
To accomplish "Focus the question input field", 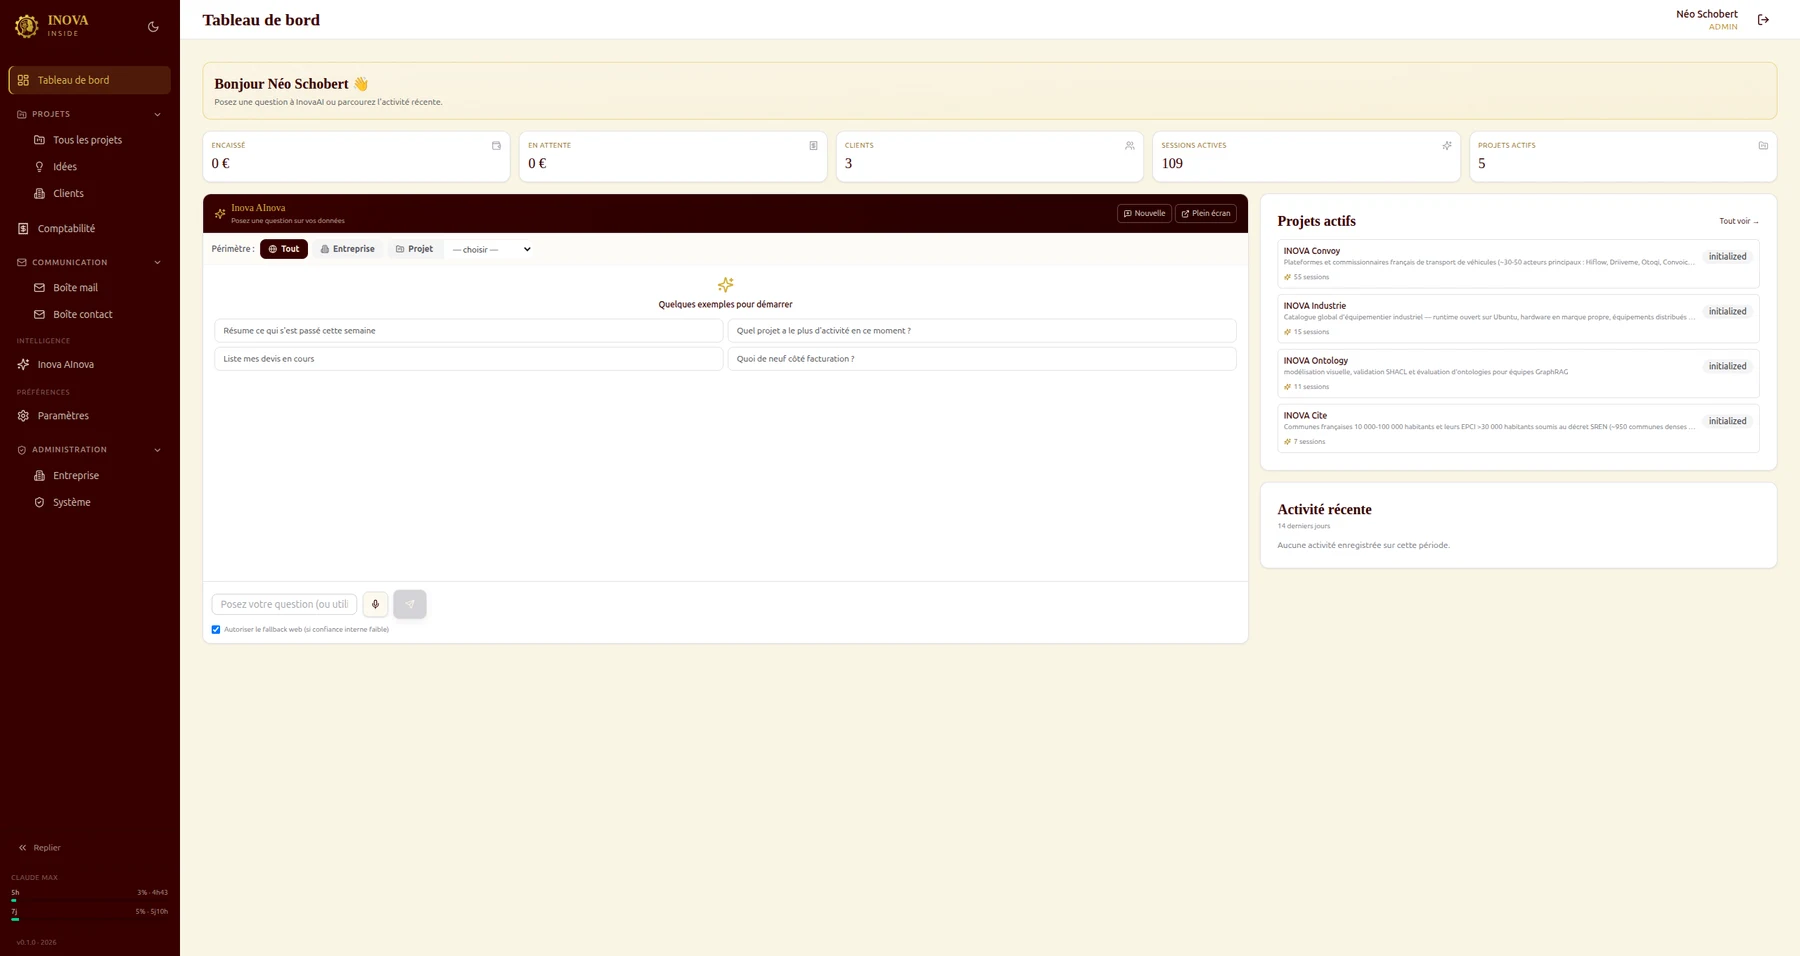I will 284,604.
